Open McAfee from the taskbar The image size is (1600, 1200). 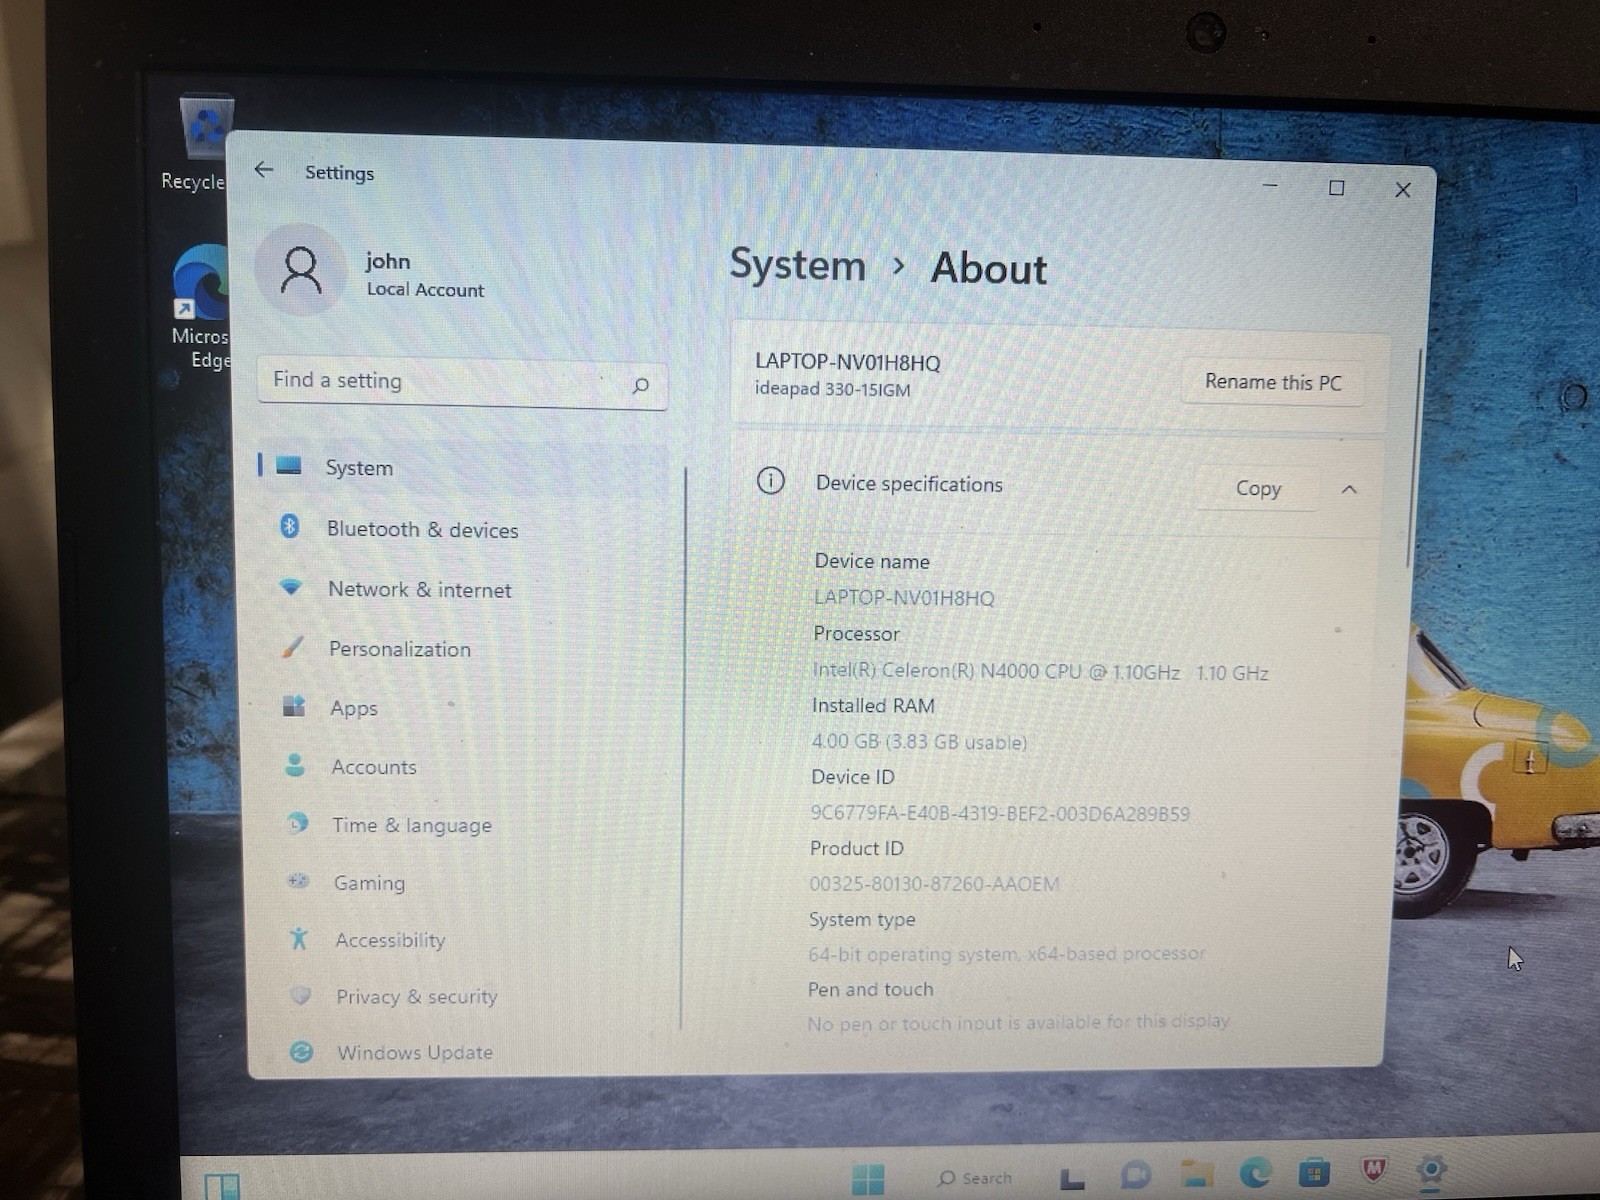coord(1373,1169)
